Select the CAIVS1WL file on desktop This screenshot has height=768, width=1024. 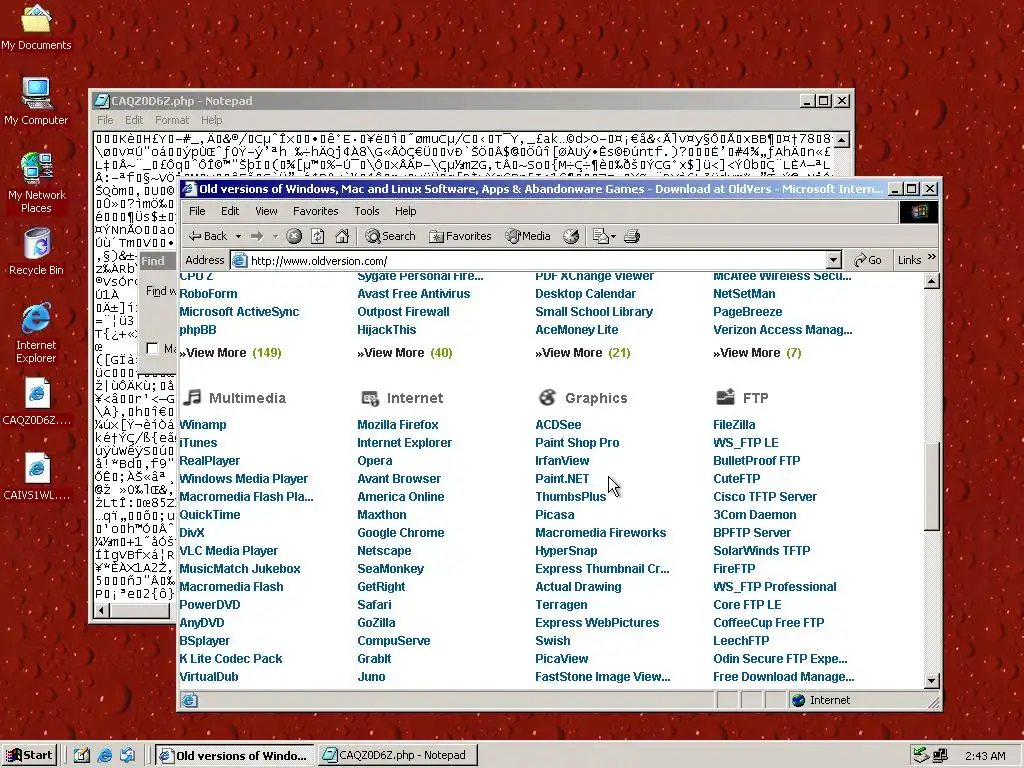37,477
